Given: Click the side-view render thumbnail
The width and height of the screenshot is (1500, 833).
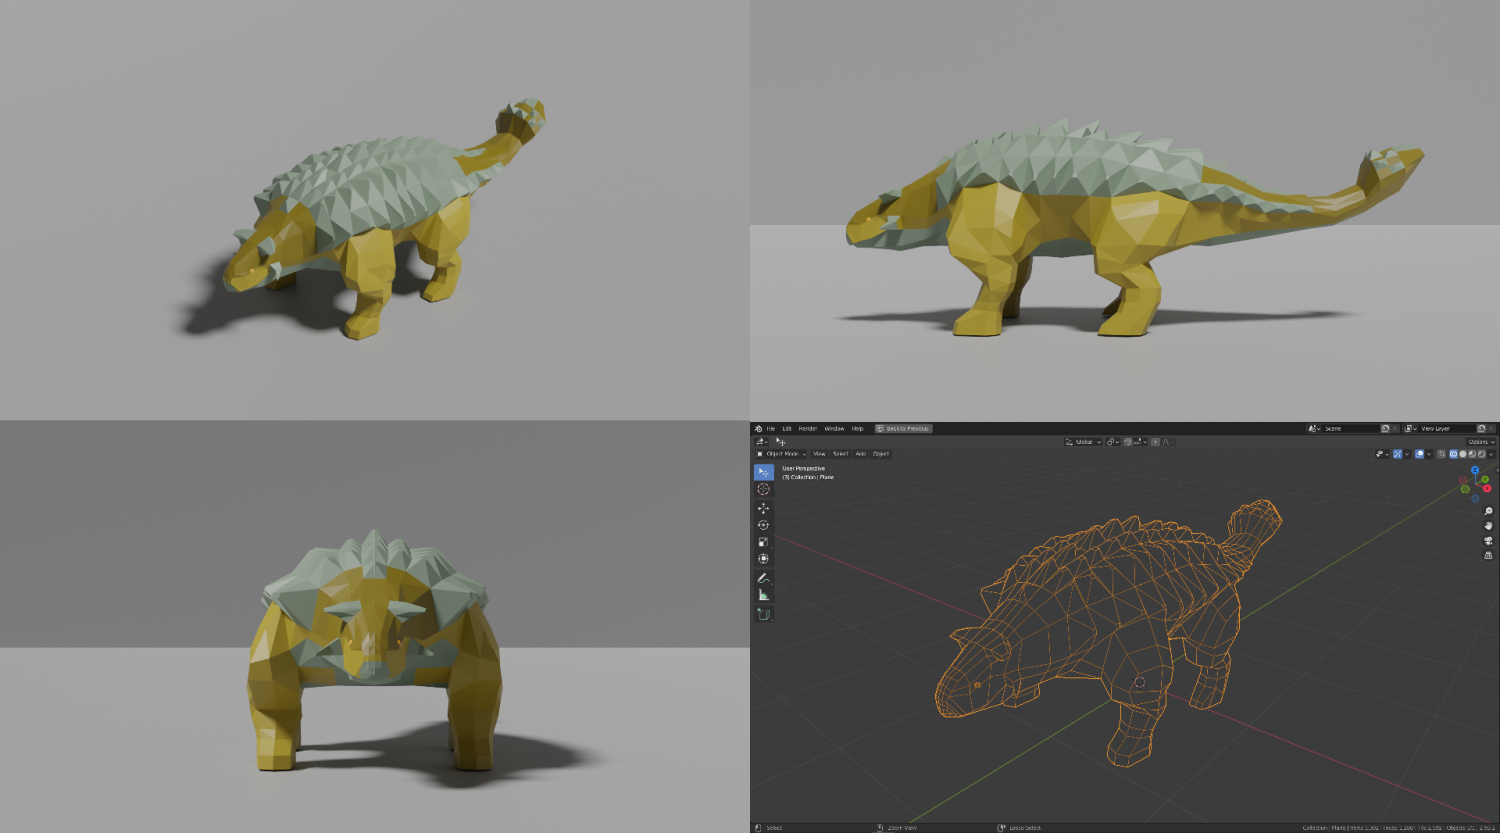Looking at the screenshot, I should coord(1125,210).
